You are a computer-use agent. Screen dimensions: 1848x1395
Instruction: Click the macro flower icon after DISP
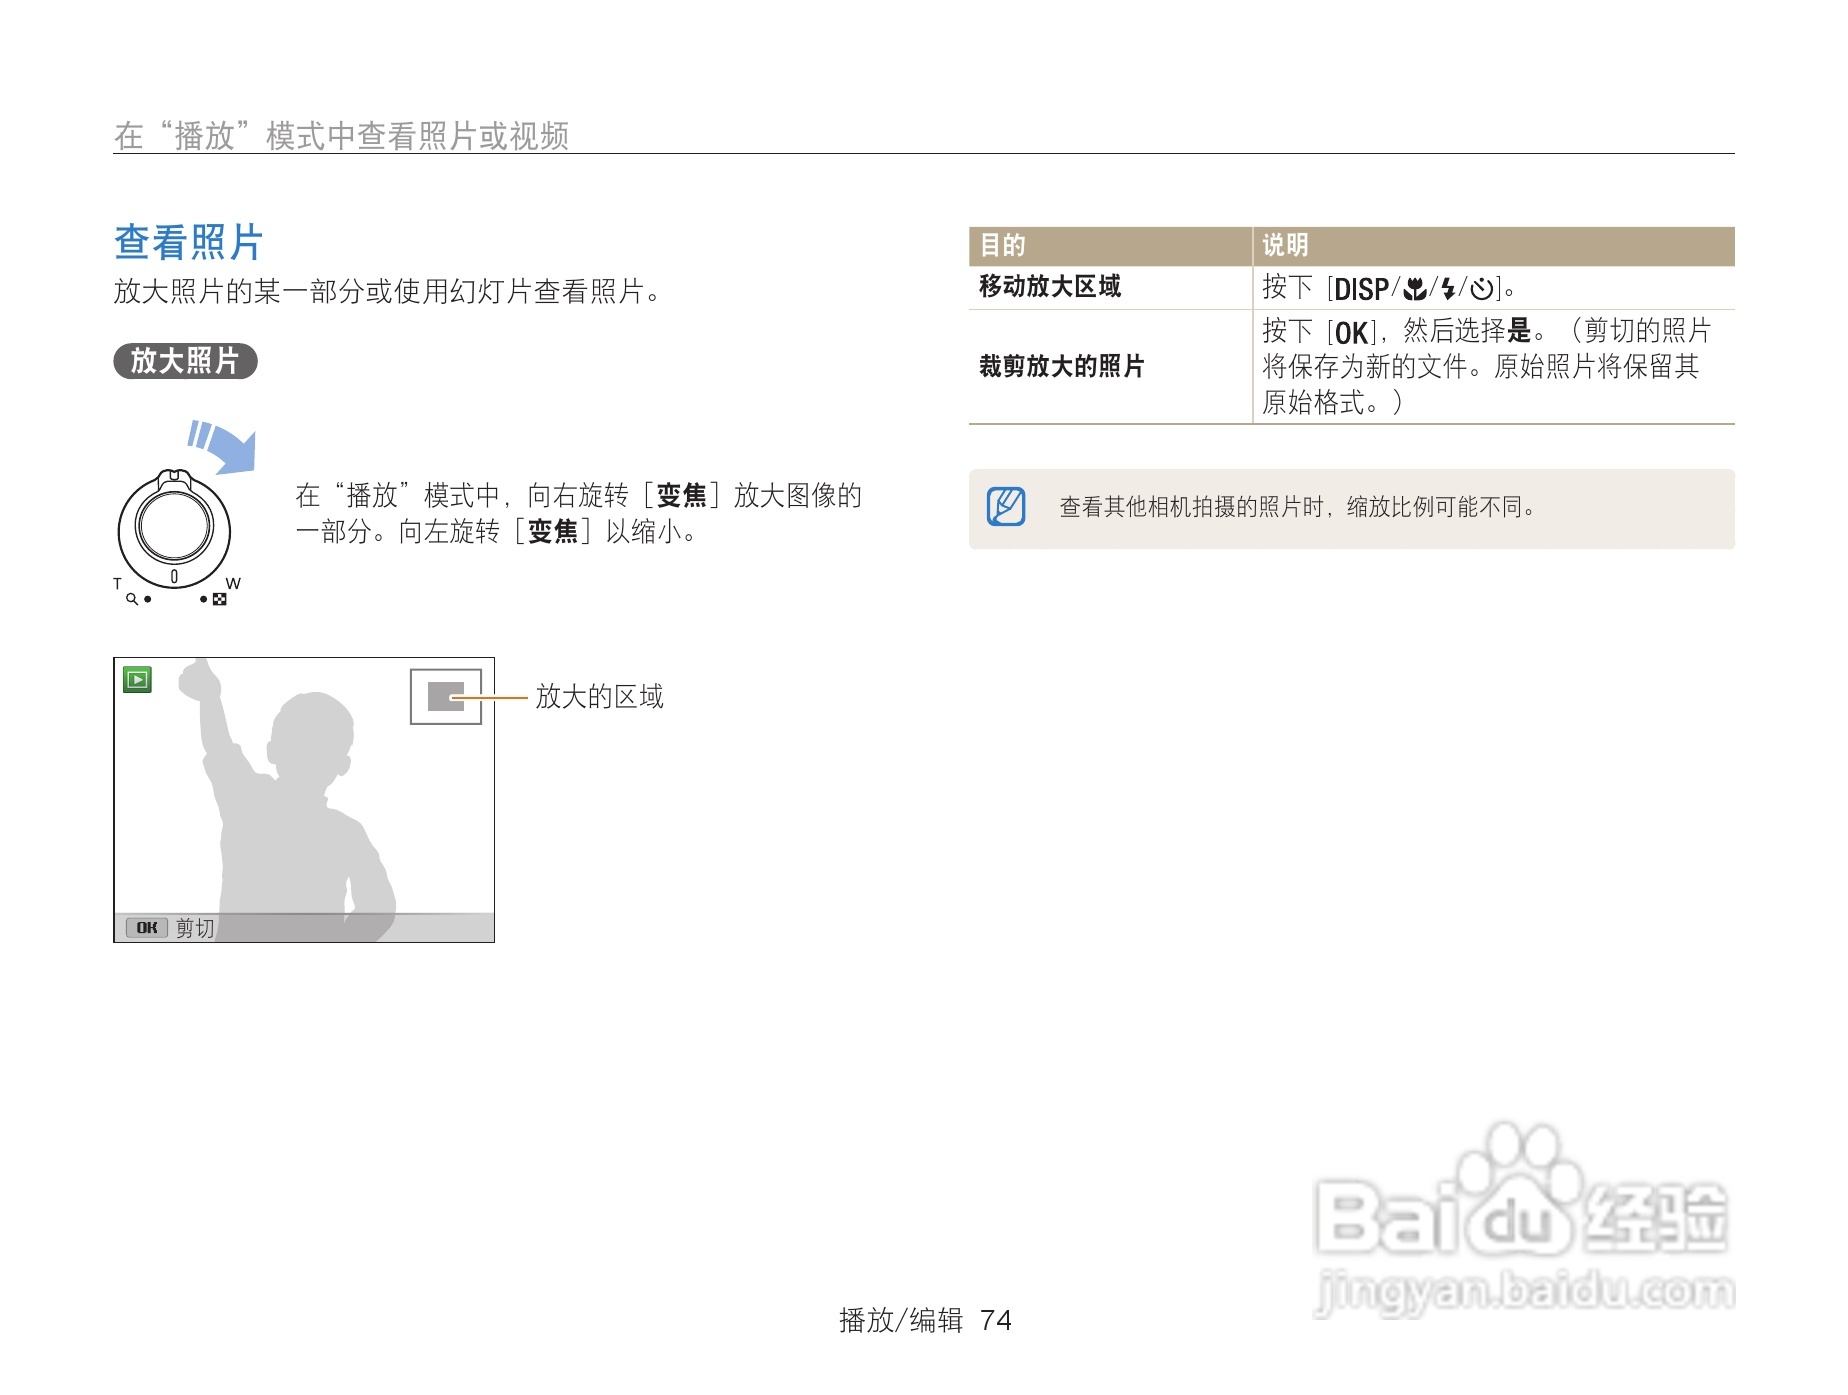(x=1414, y=289)
